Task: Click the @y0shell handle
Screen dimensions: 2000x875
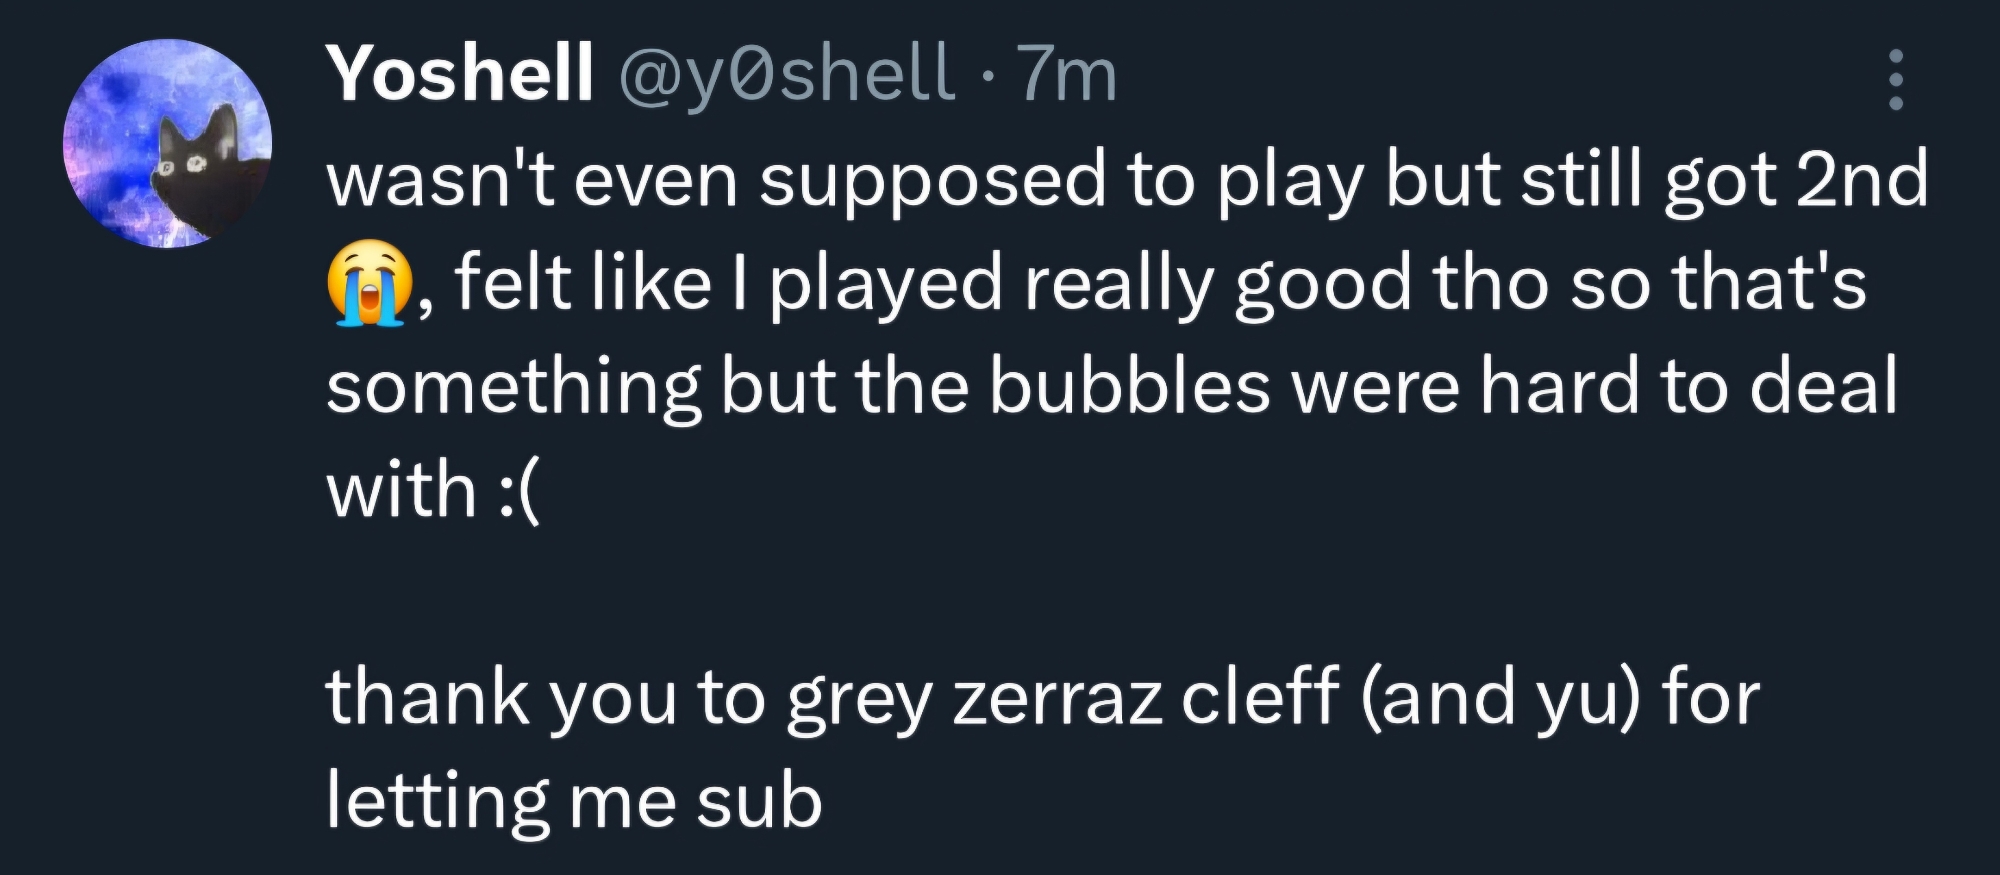Action: click(x=787, y=74)
